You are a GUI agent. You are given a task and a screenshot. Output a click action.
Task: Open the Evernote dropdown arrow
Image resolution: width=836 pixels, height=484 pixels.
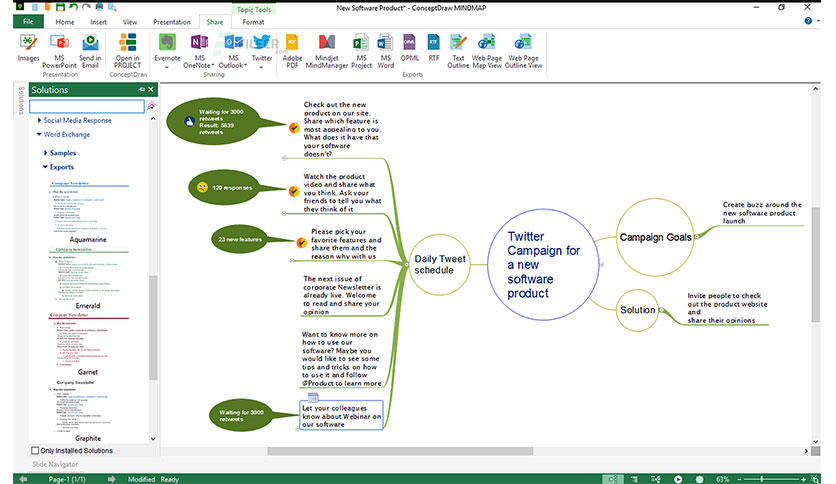click(x=167, y=68)
